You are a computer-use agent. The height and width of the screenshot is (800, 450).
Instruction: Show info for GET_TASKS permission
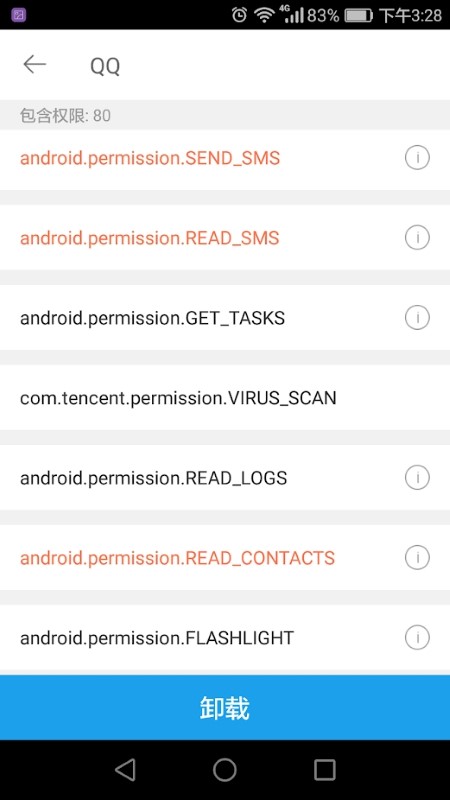(x=417, y=318)
